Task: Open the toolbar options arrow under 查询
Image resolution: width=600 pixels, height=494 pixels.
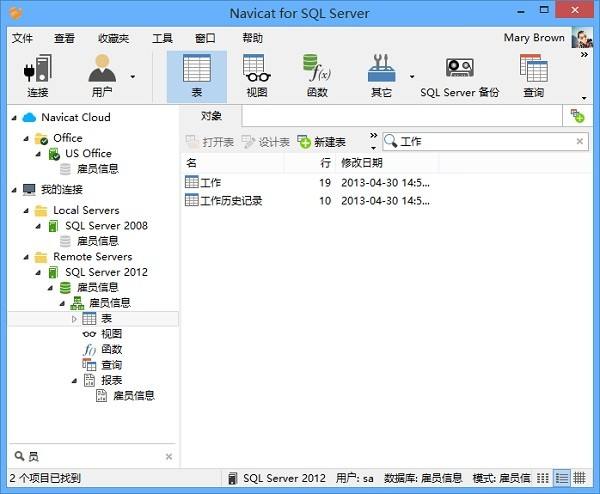Action: click(x=584, y=98)
